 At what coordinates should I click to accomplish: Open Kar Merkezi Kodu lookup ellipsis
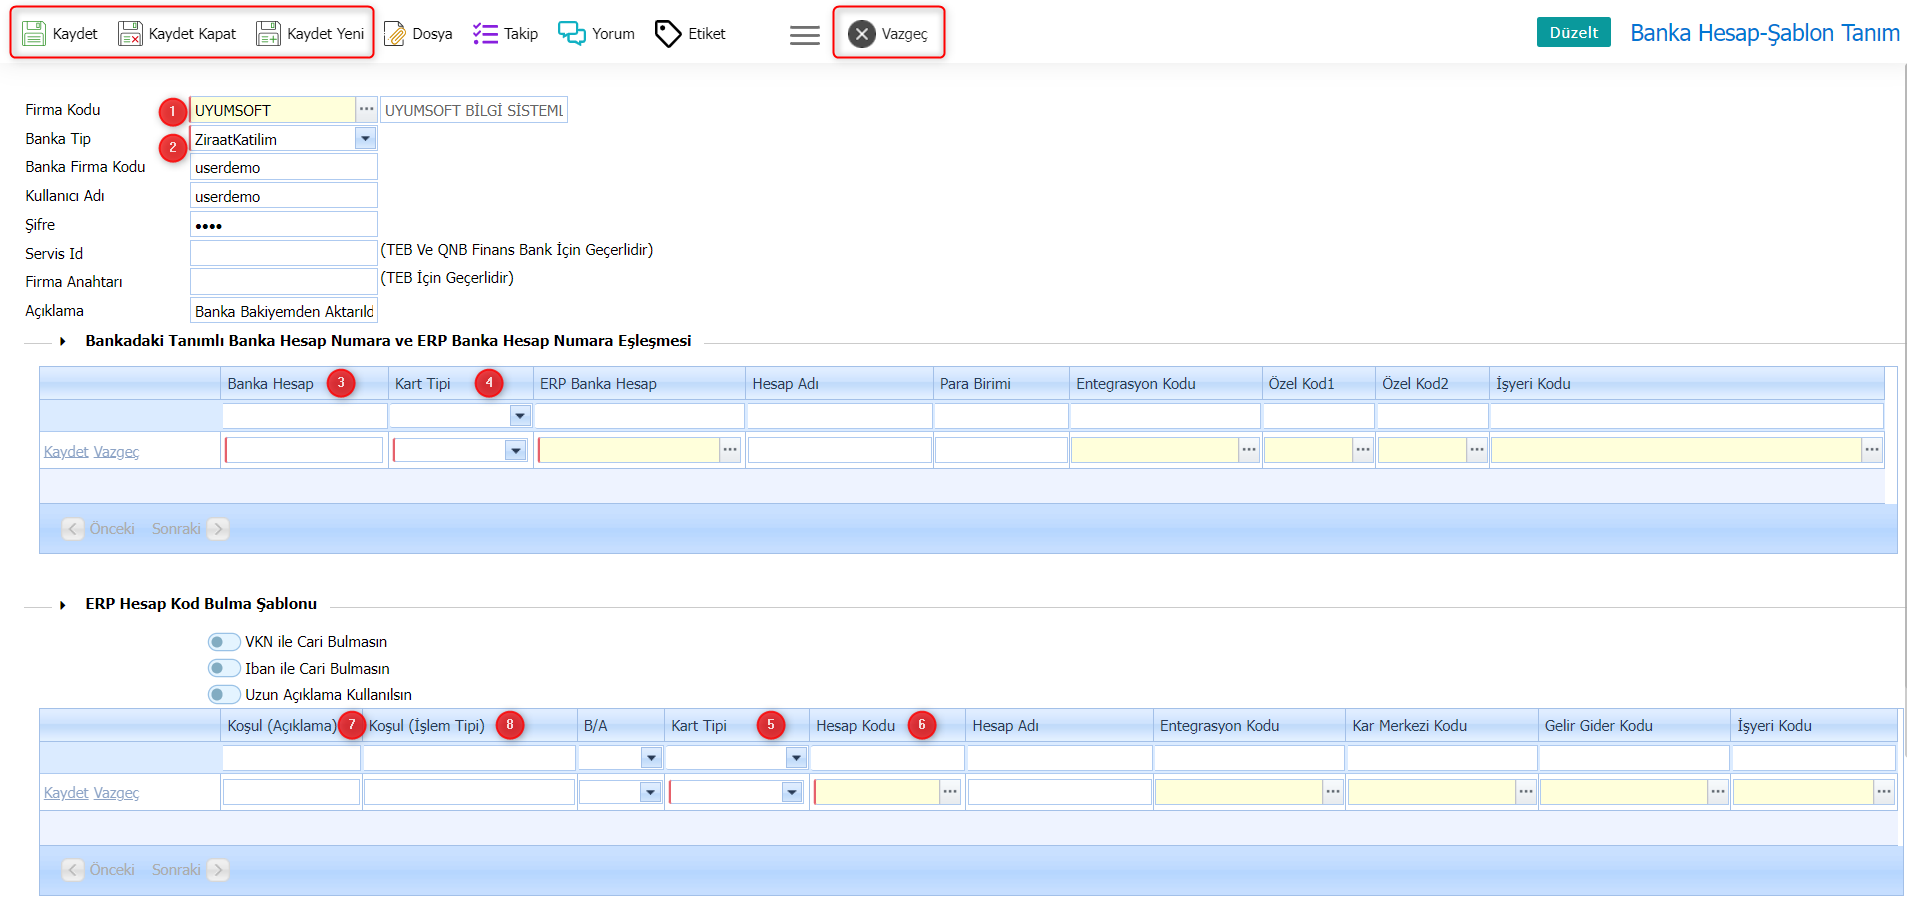(1526, 792)
